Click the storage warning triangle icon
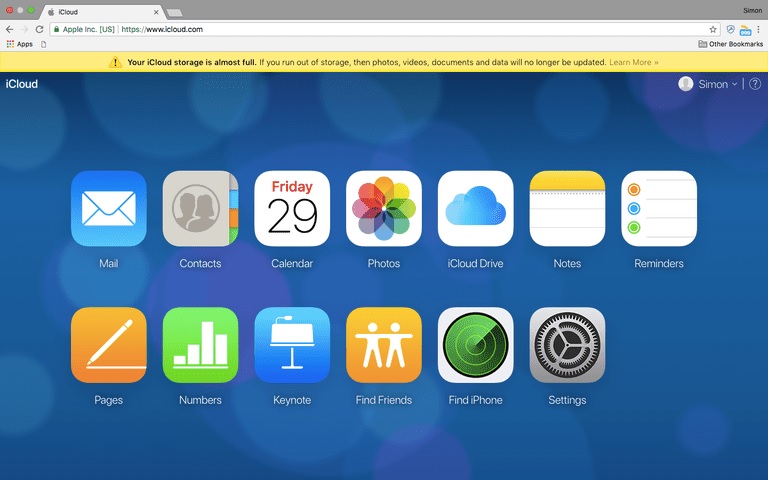The image size is (768, 480). click(x=115, y=62)
